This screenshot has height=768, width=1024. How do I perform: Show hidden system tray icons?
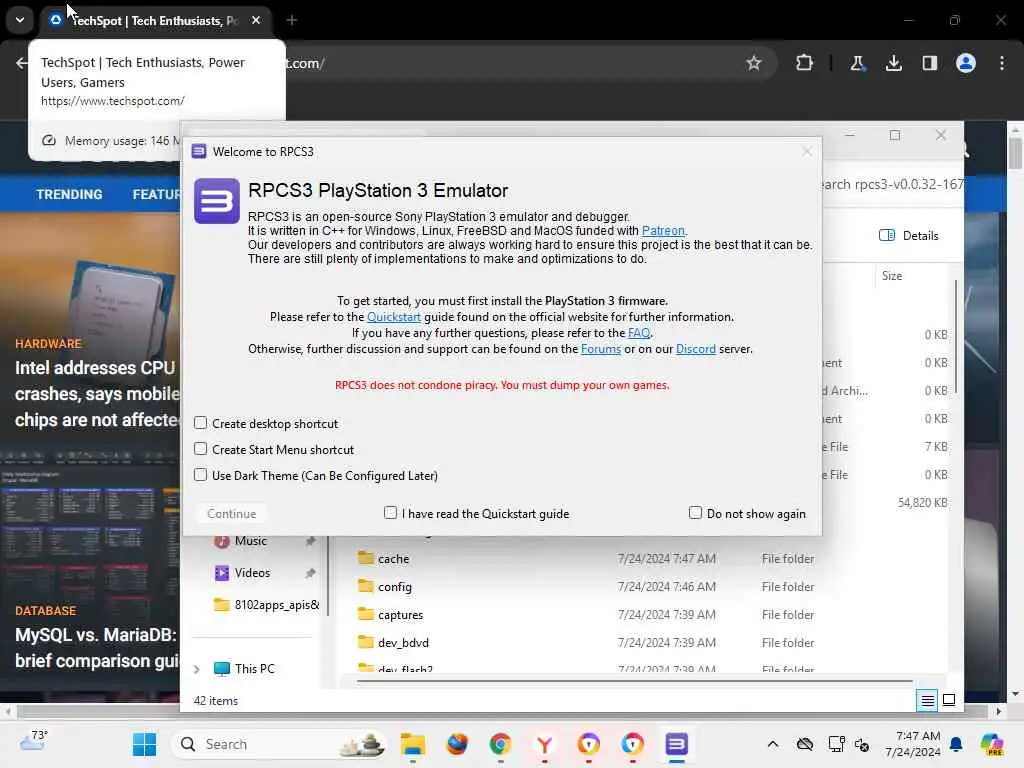[773, 744]
